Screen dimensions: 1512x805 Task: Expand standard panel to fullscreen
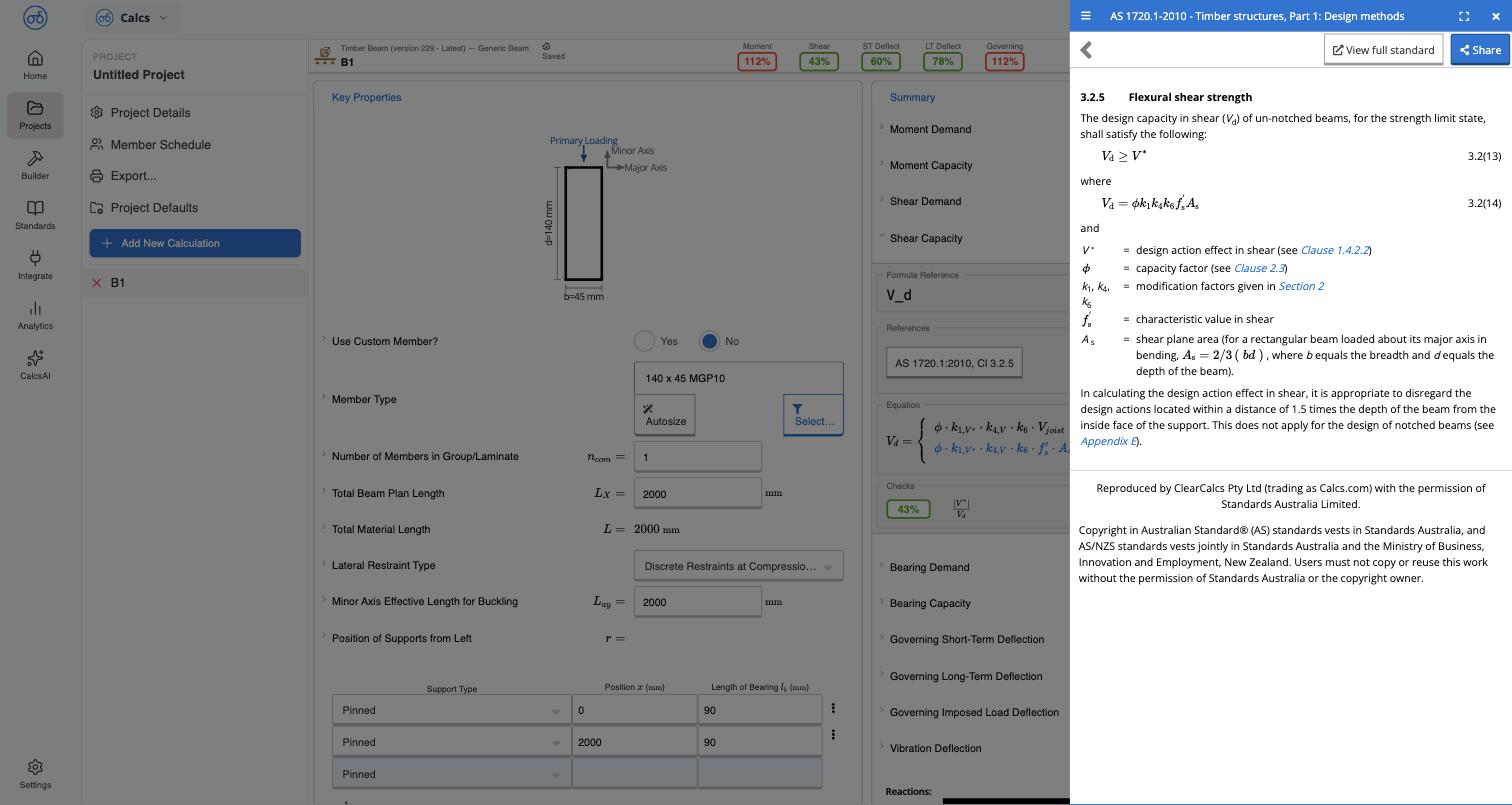point(1464,16)
